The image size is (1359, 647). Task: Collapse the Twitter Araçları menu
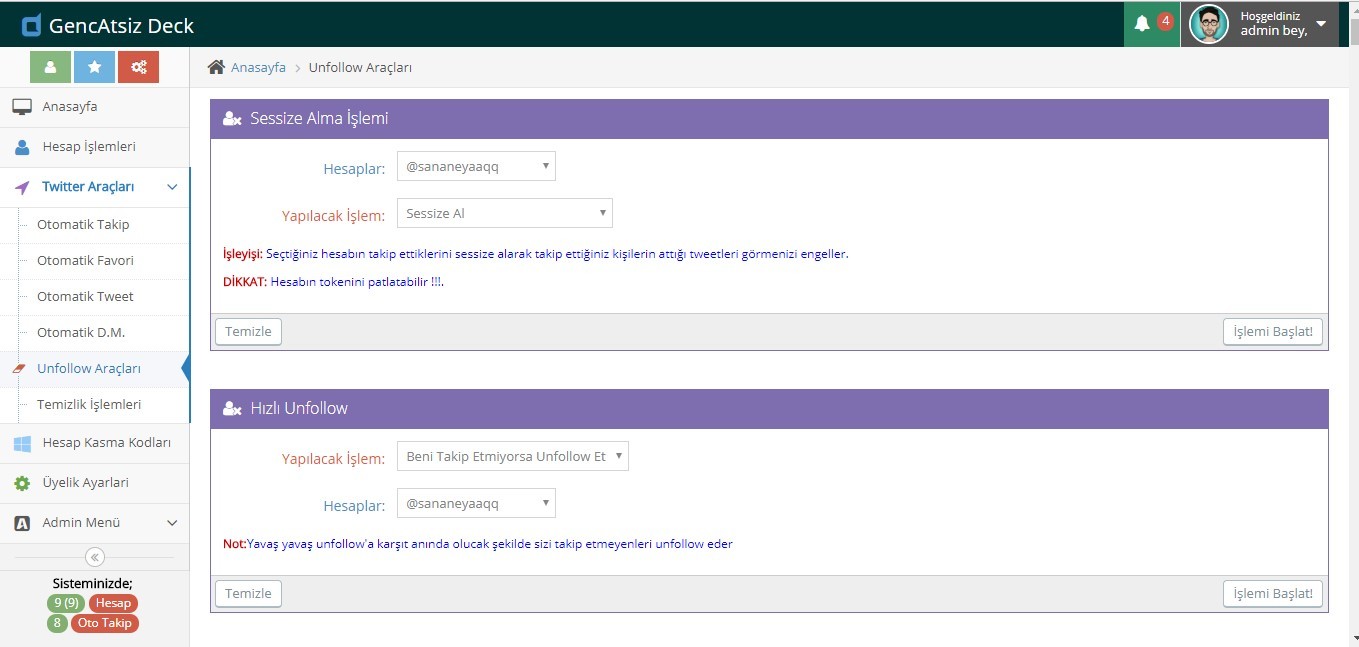click(x=171, y=187)
